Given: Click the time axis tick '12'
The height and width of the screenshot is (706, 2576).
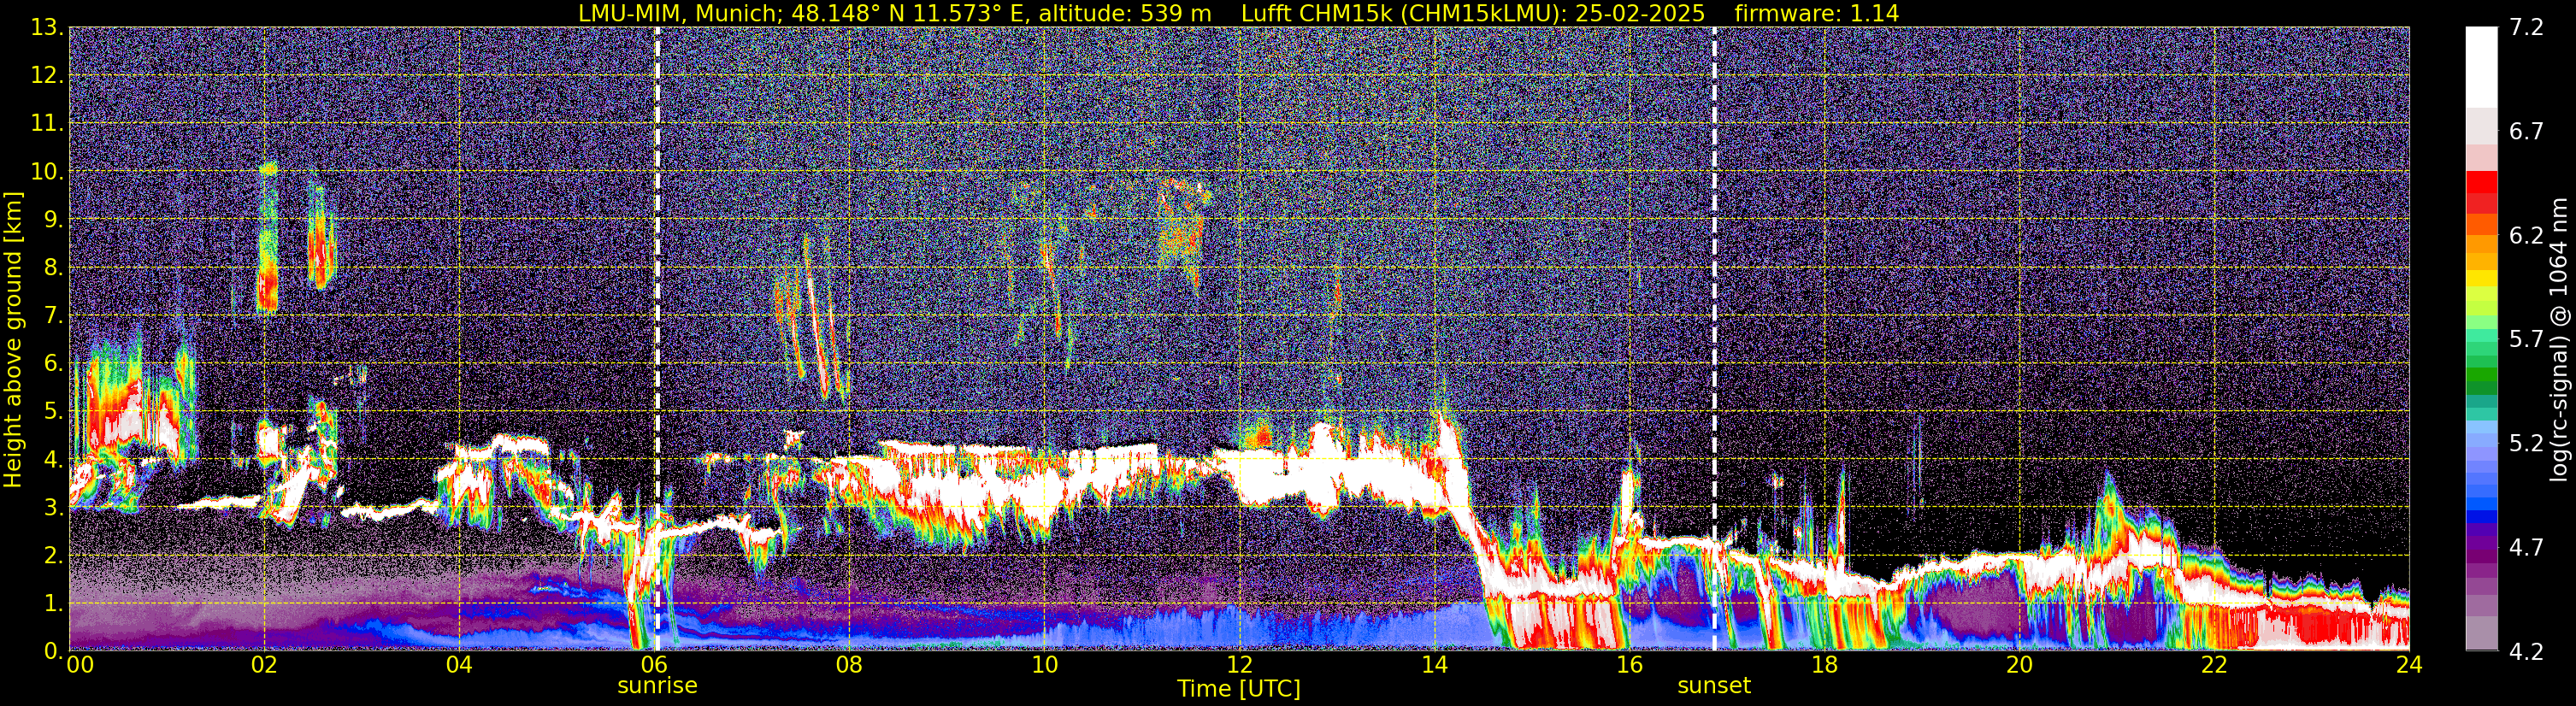Looking at the screenshot, I should pos(1239,665).
